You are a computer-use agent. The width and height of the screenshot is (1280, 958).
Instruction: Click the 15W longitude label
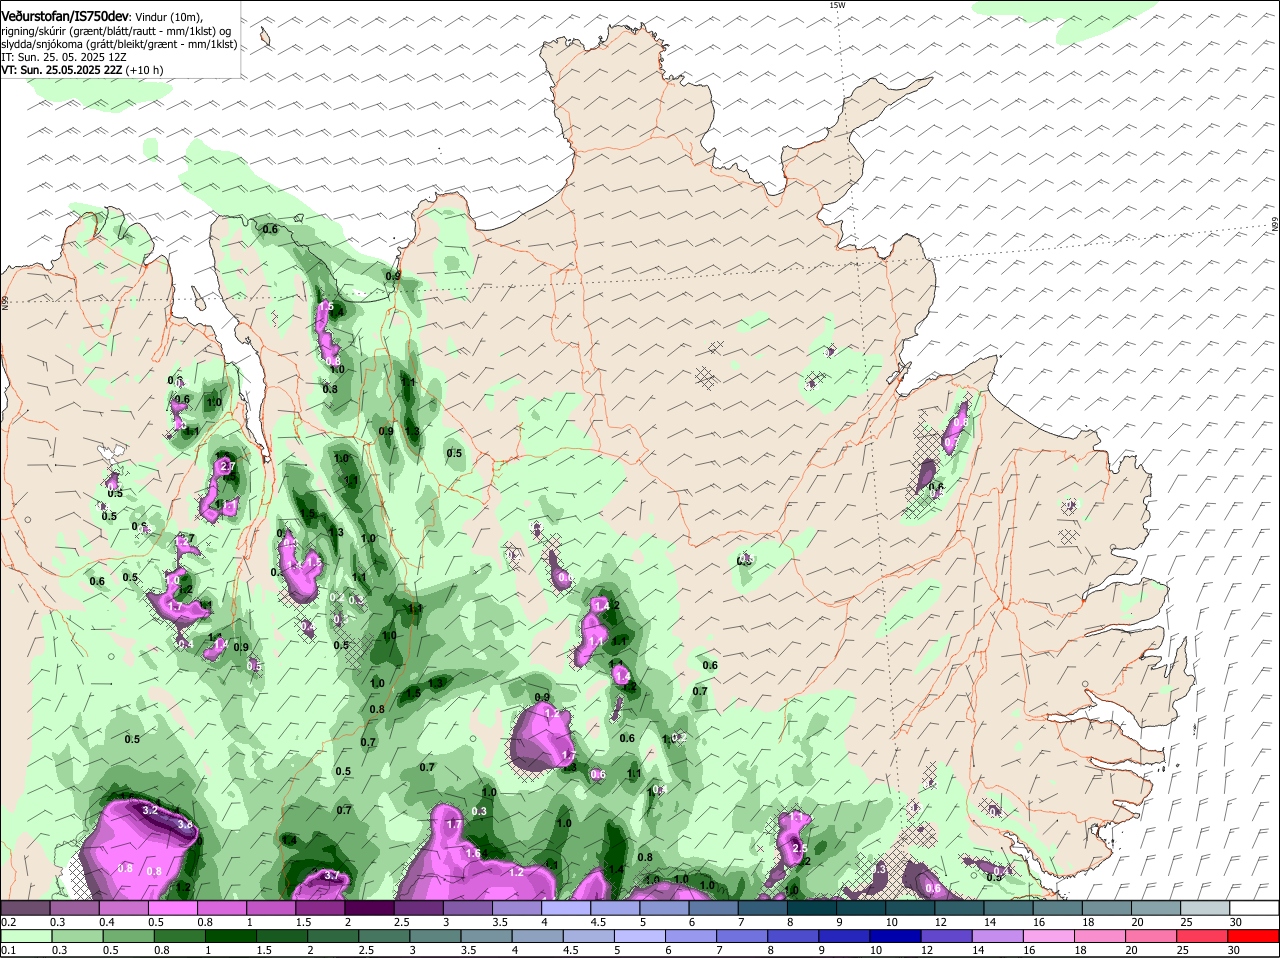(x=837, y=5)
